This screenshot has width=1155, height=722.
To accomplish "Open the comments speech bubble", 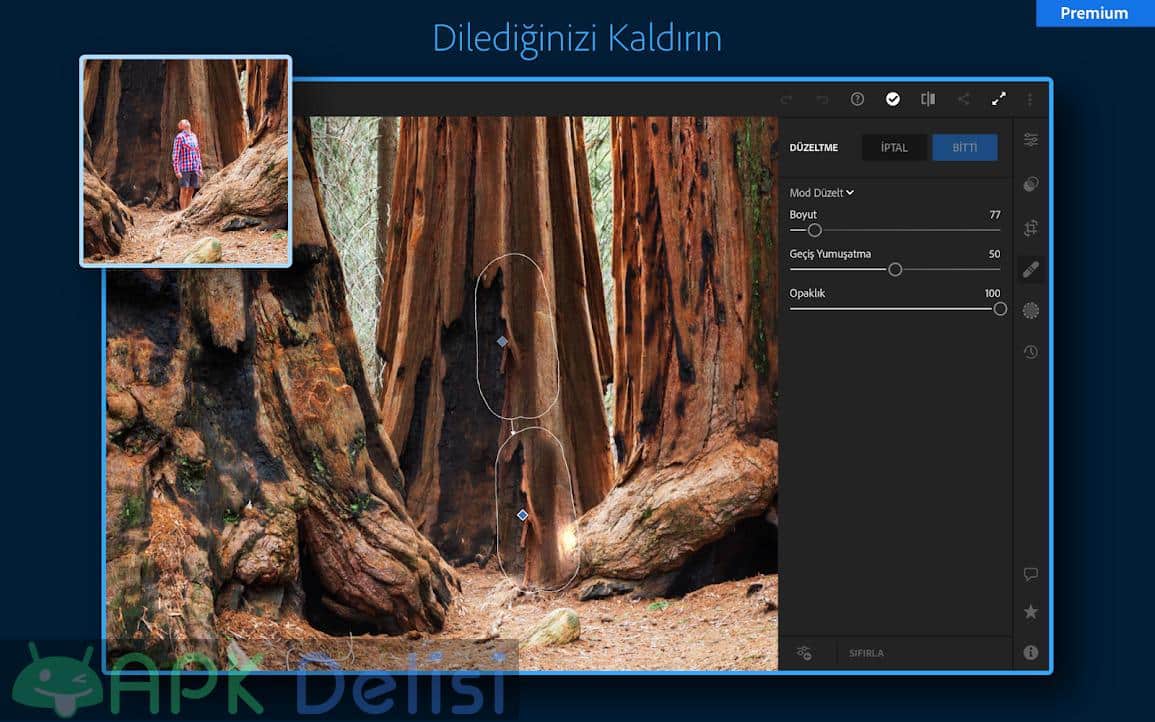I will pos(1030,574).
